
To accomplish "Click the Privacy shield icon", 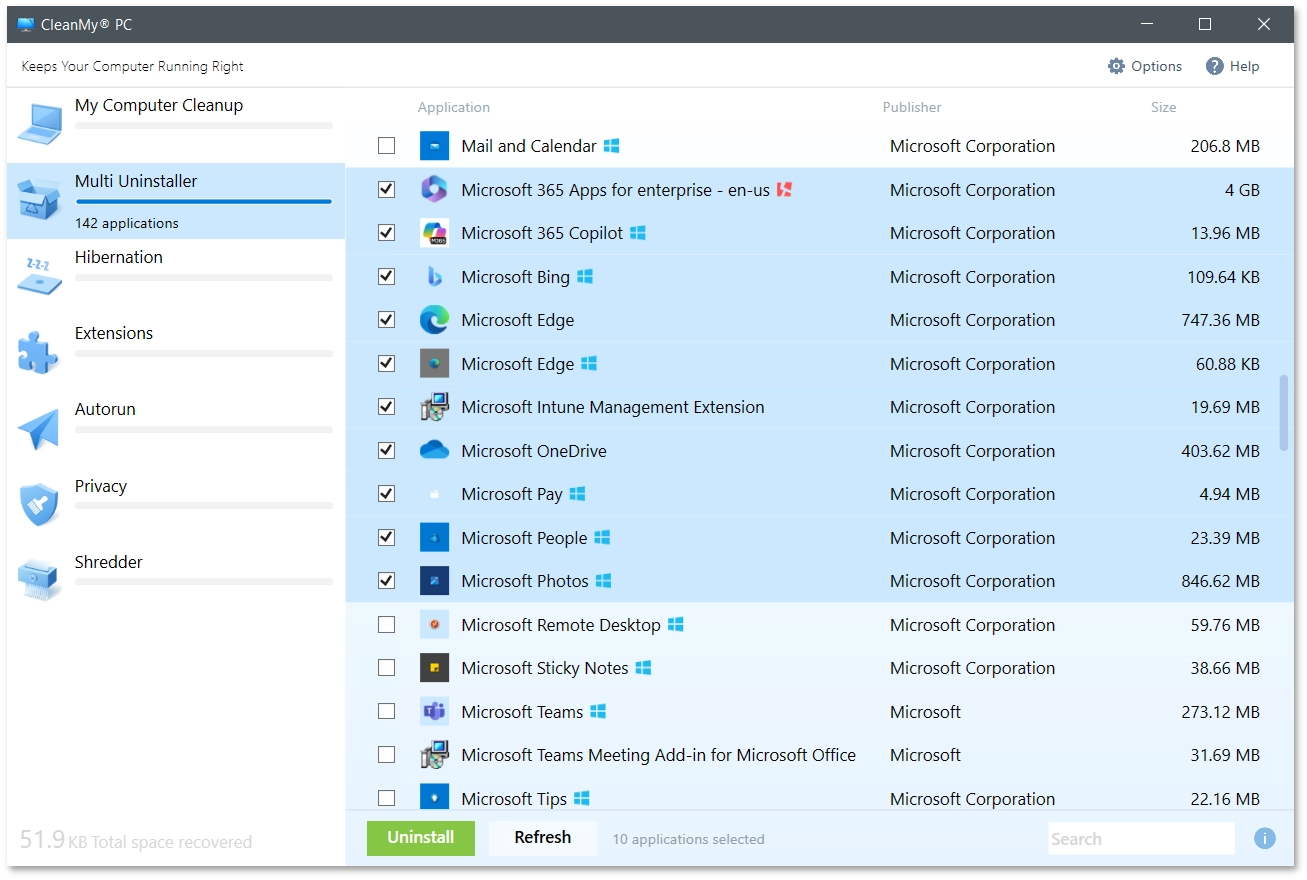I will (x=39, y=505).
